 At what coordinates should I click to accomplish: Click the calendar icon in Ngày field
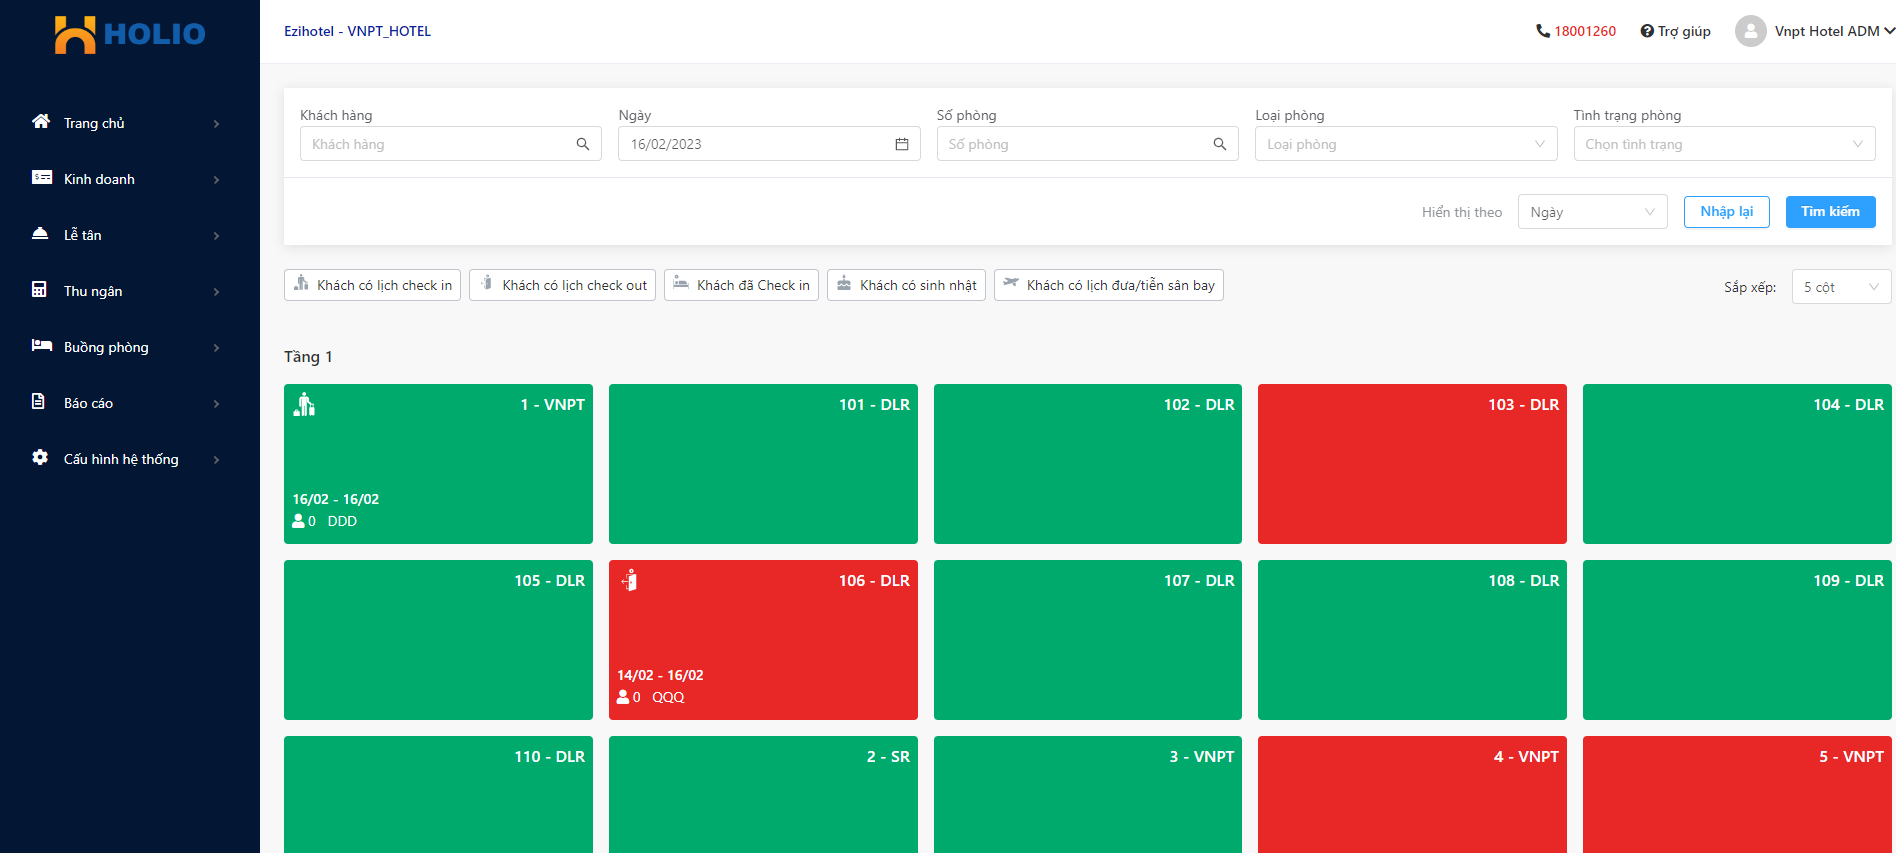pos(901,144)
